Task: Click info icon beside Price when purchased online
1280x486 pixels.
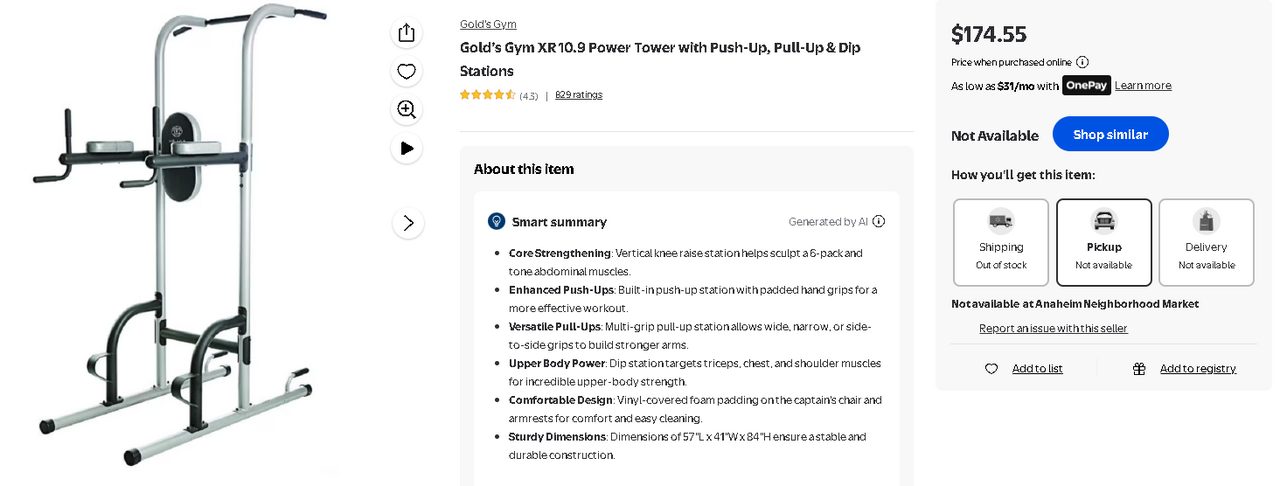Action: (x=1082, y=62)
